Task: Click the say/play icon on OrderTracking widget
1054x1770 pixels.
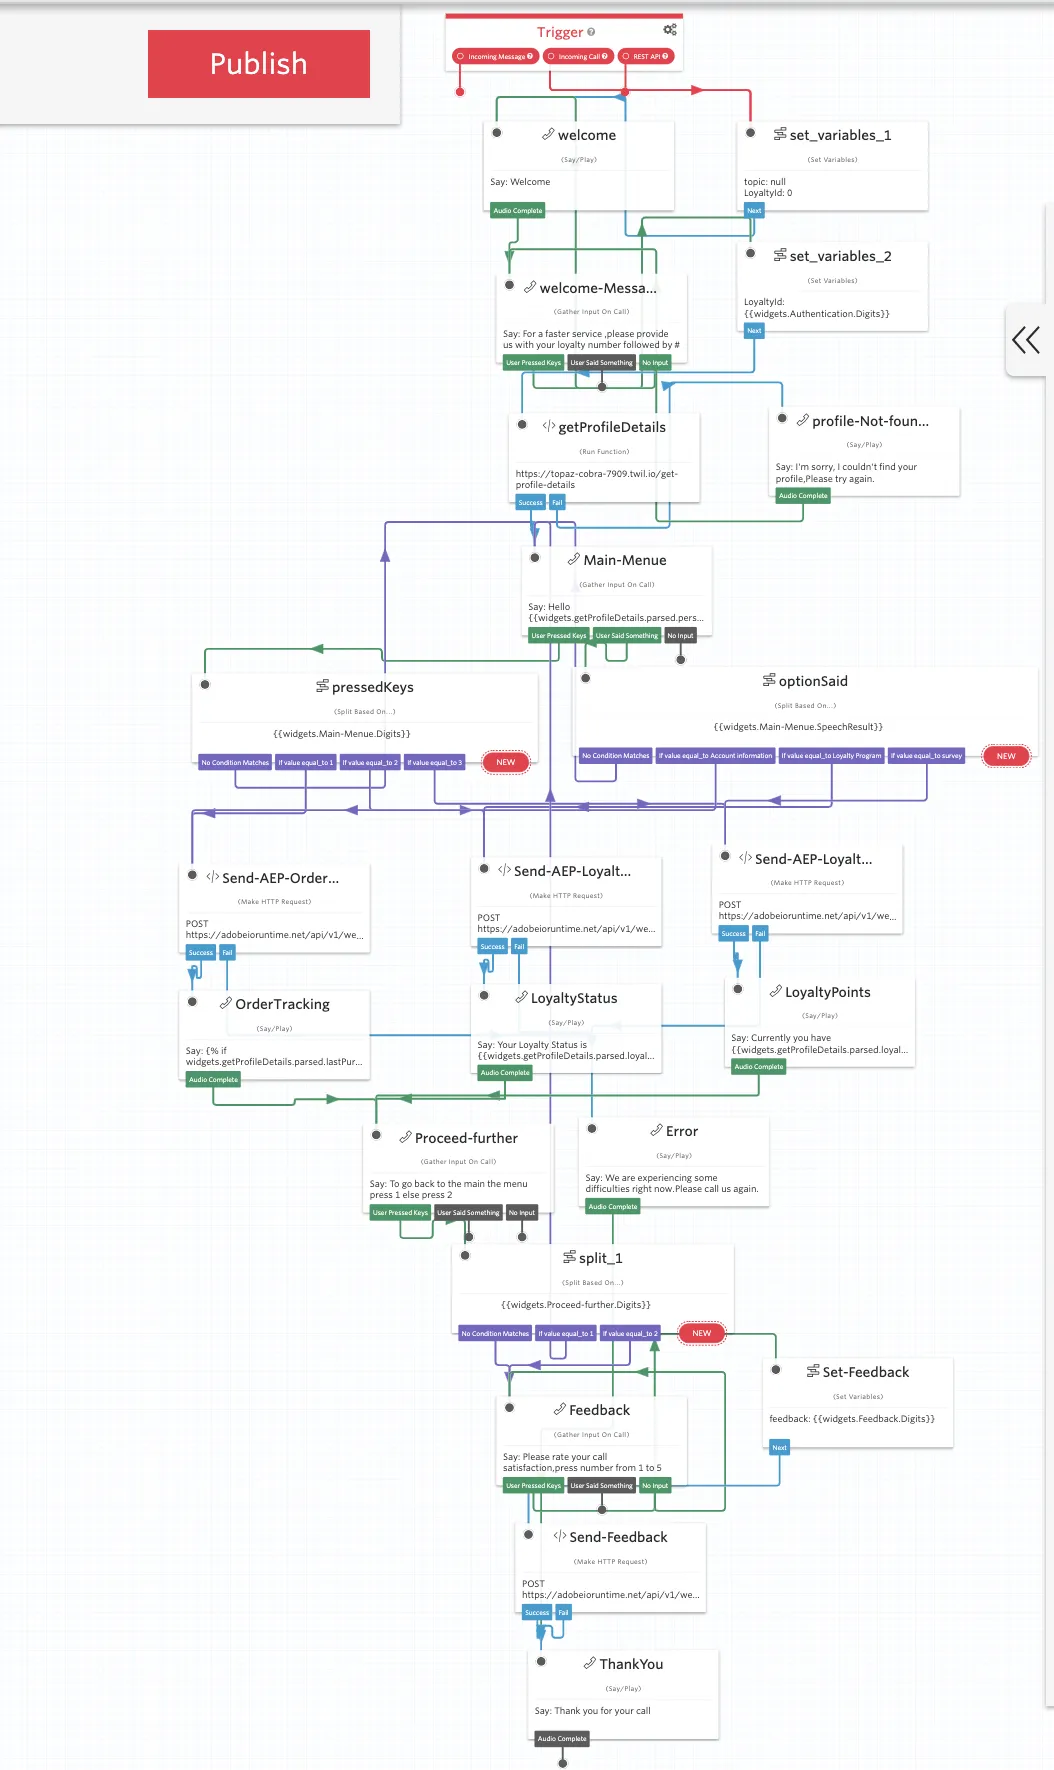Action: 226,1003
